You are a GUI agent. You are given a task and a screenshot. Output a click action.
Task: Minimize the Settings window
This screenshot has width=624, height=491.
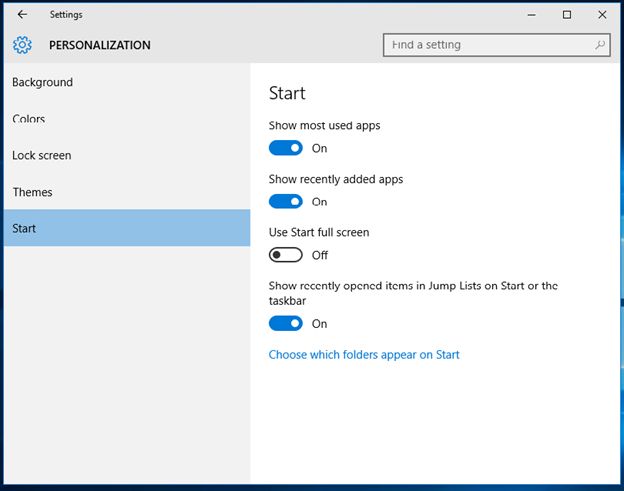(531, 15)
